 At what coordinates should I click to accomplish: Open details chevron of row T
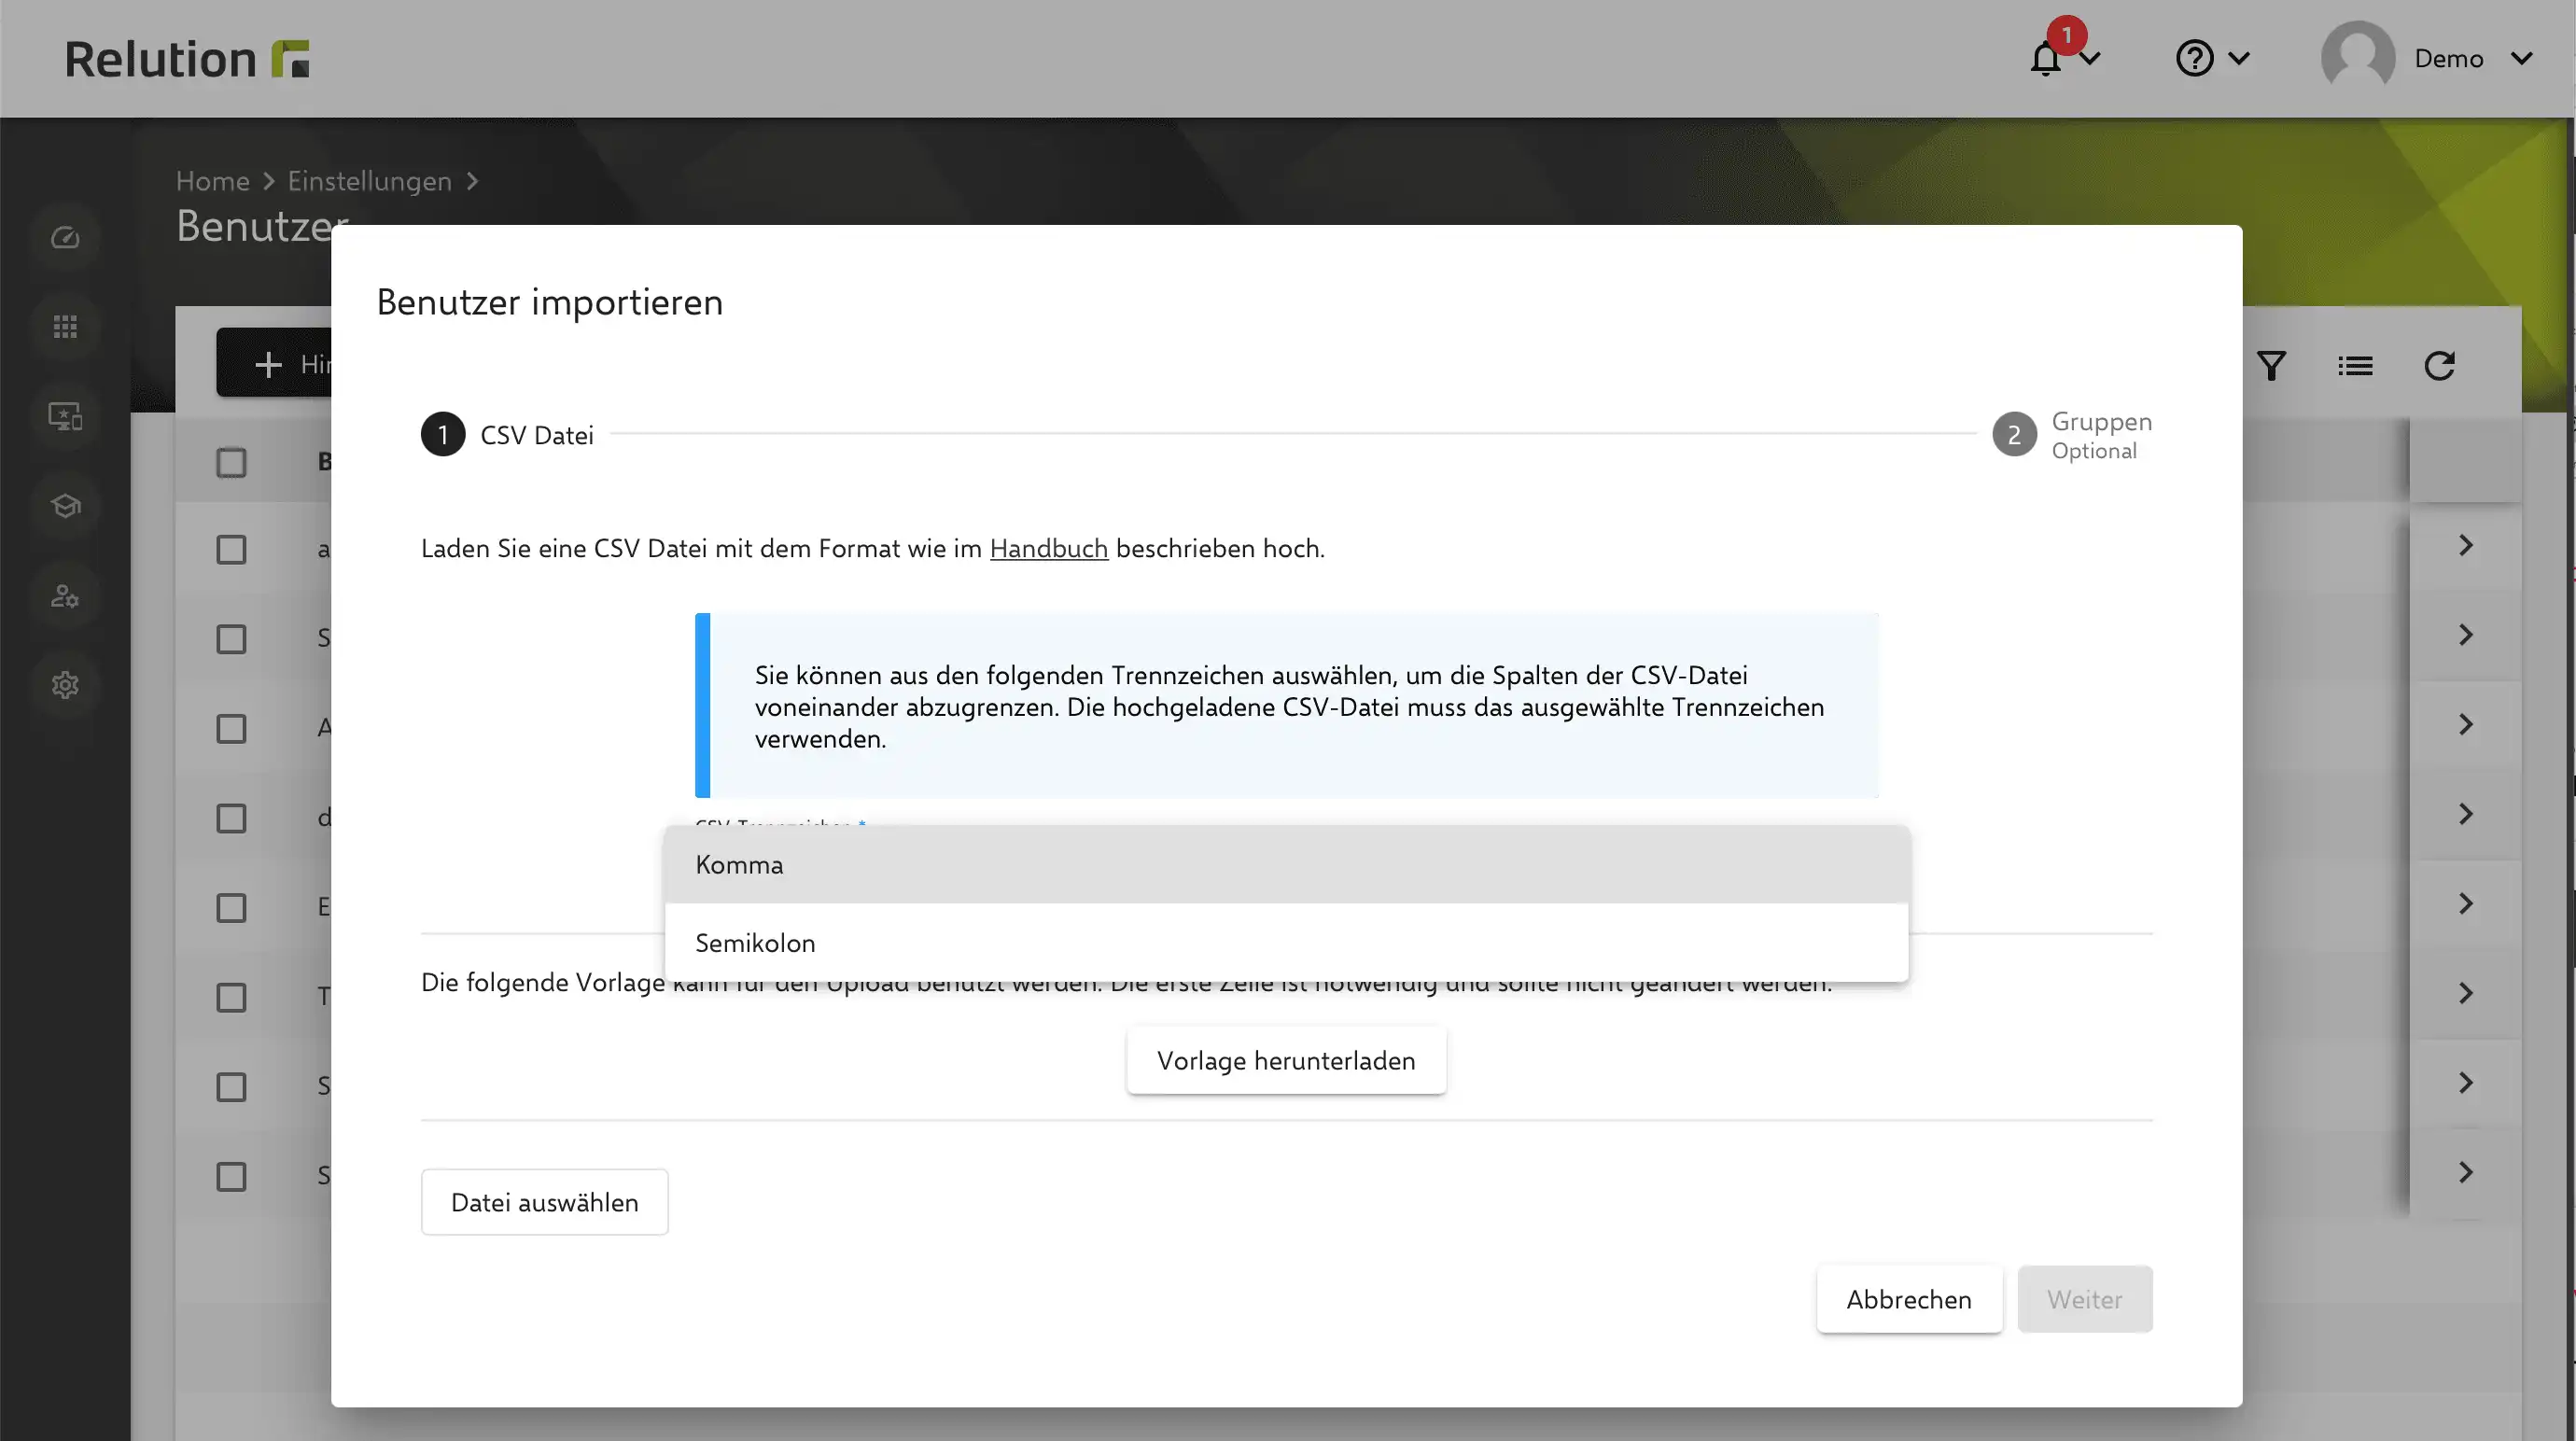[x=2465, y=993]
